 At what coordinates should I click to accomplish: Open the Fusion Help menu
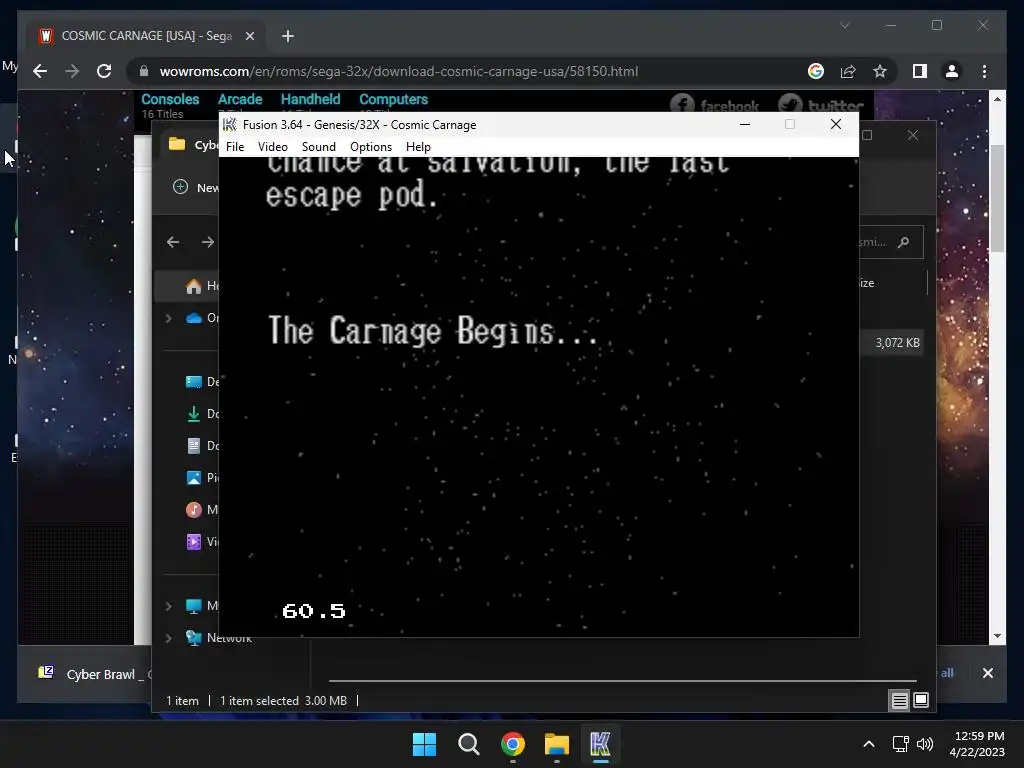pos(418,147)
